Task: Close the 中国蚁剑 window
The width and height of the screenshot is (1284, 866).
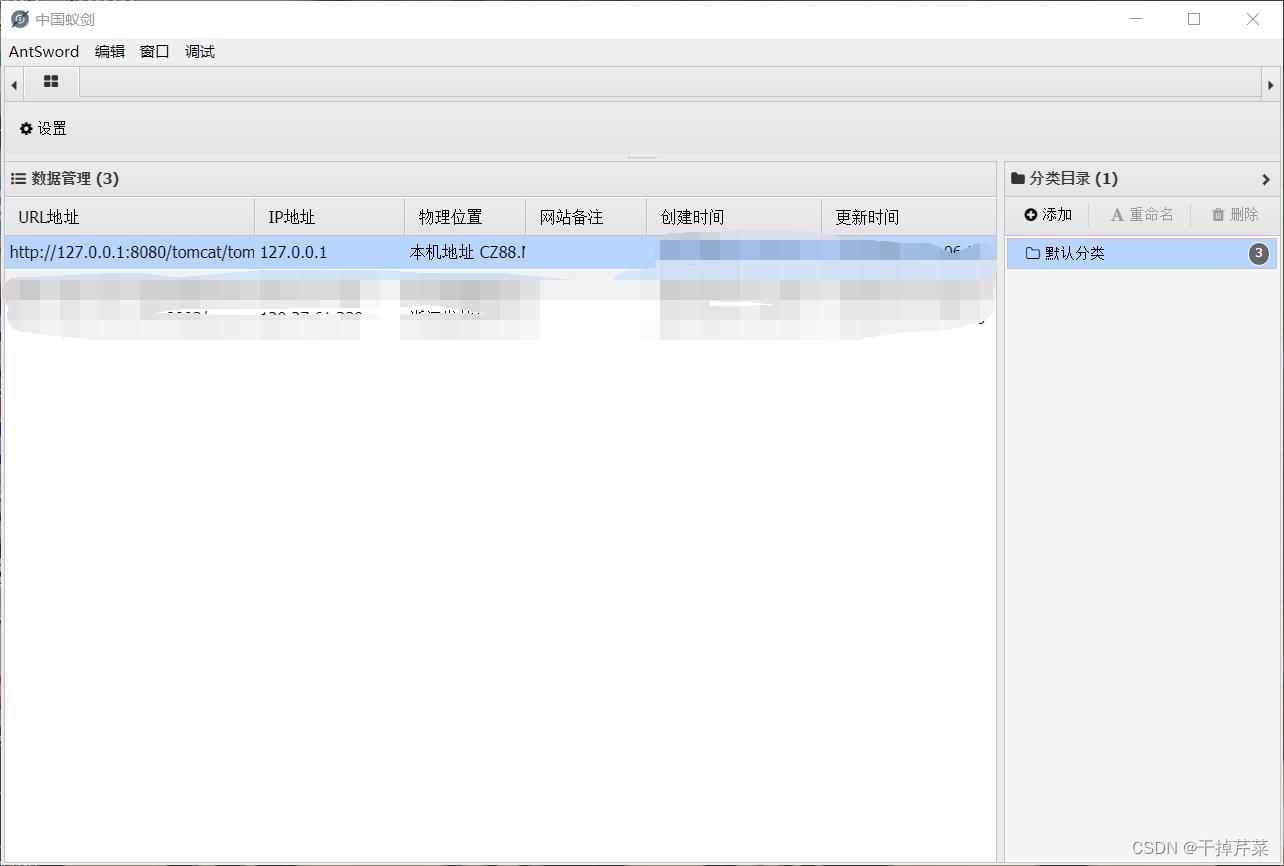Action: tap(1253, 19)
